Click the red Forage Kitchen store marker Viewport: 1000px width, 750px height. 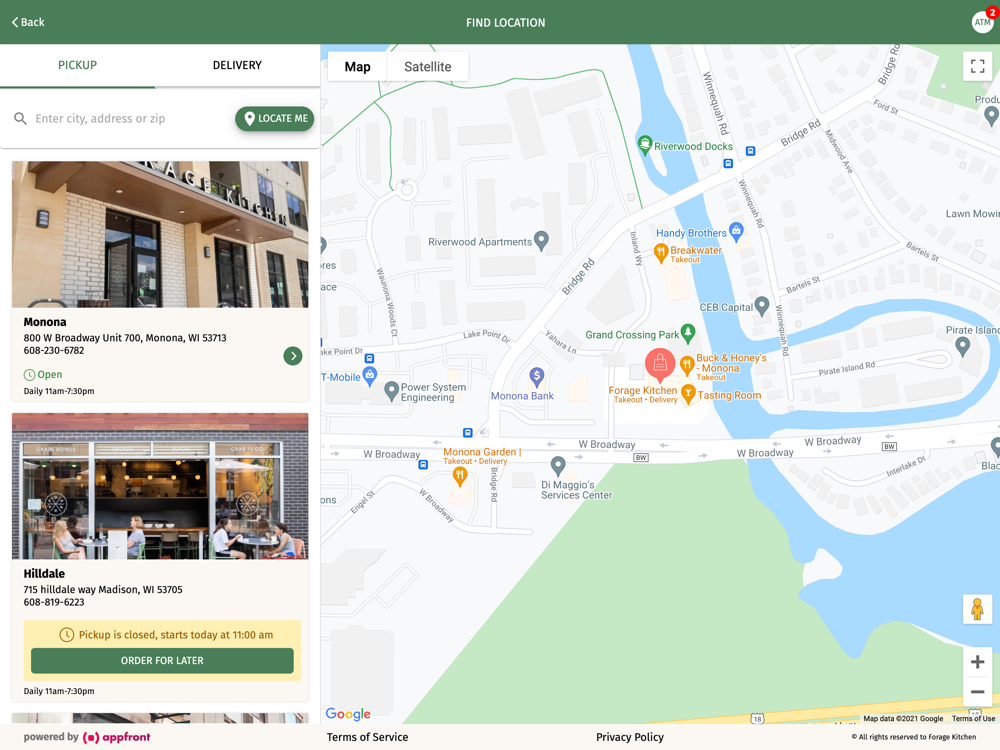[660, 365]
